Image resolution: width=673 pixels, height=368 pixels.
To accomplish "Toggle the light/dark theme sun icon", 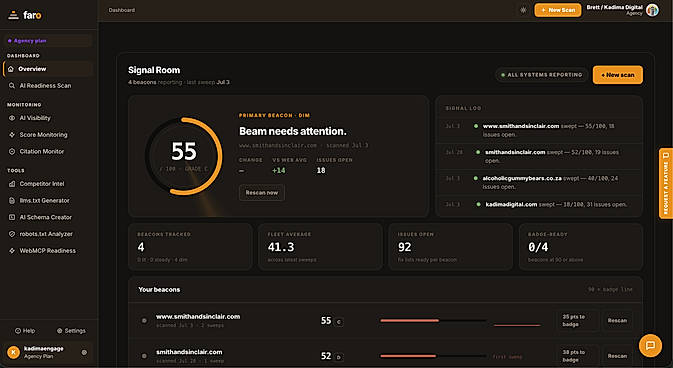I will tap(523, 10).
